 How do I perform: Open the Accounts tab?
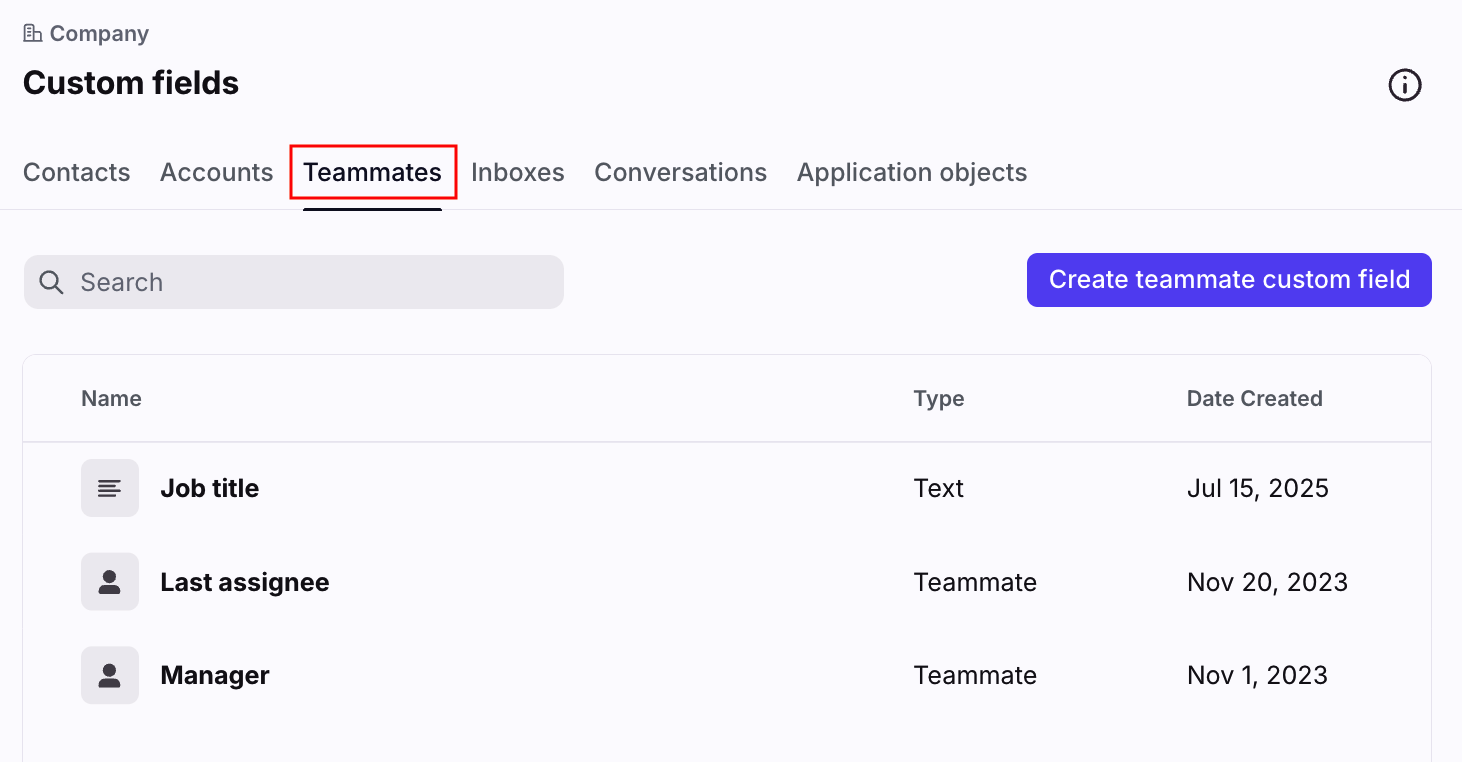click(216, 172)
